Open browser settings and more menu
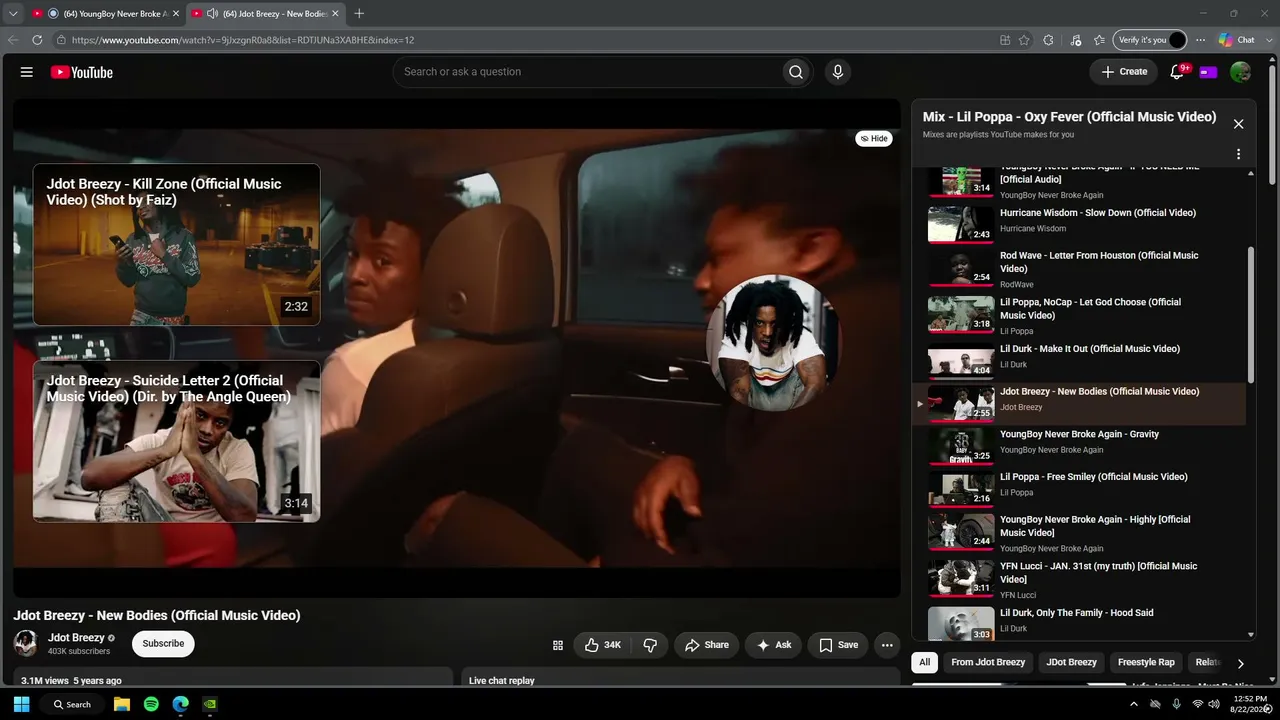Screen dimensions: 1280x720 pos(1201,40)
